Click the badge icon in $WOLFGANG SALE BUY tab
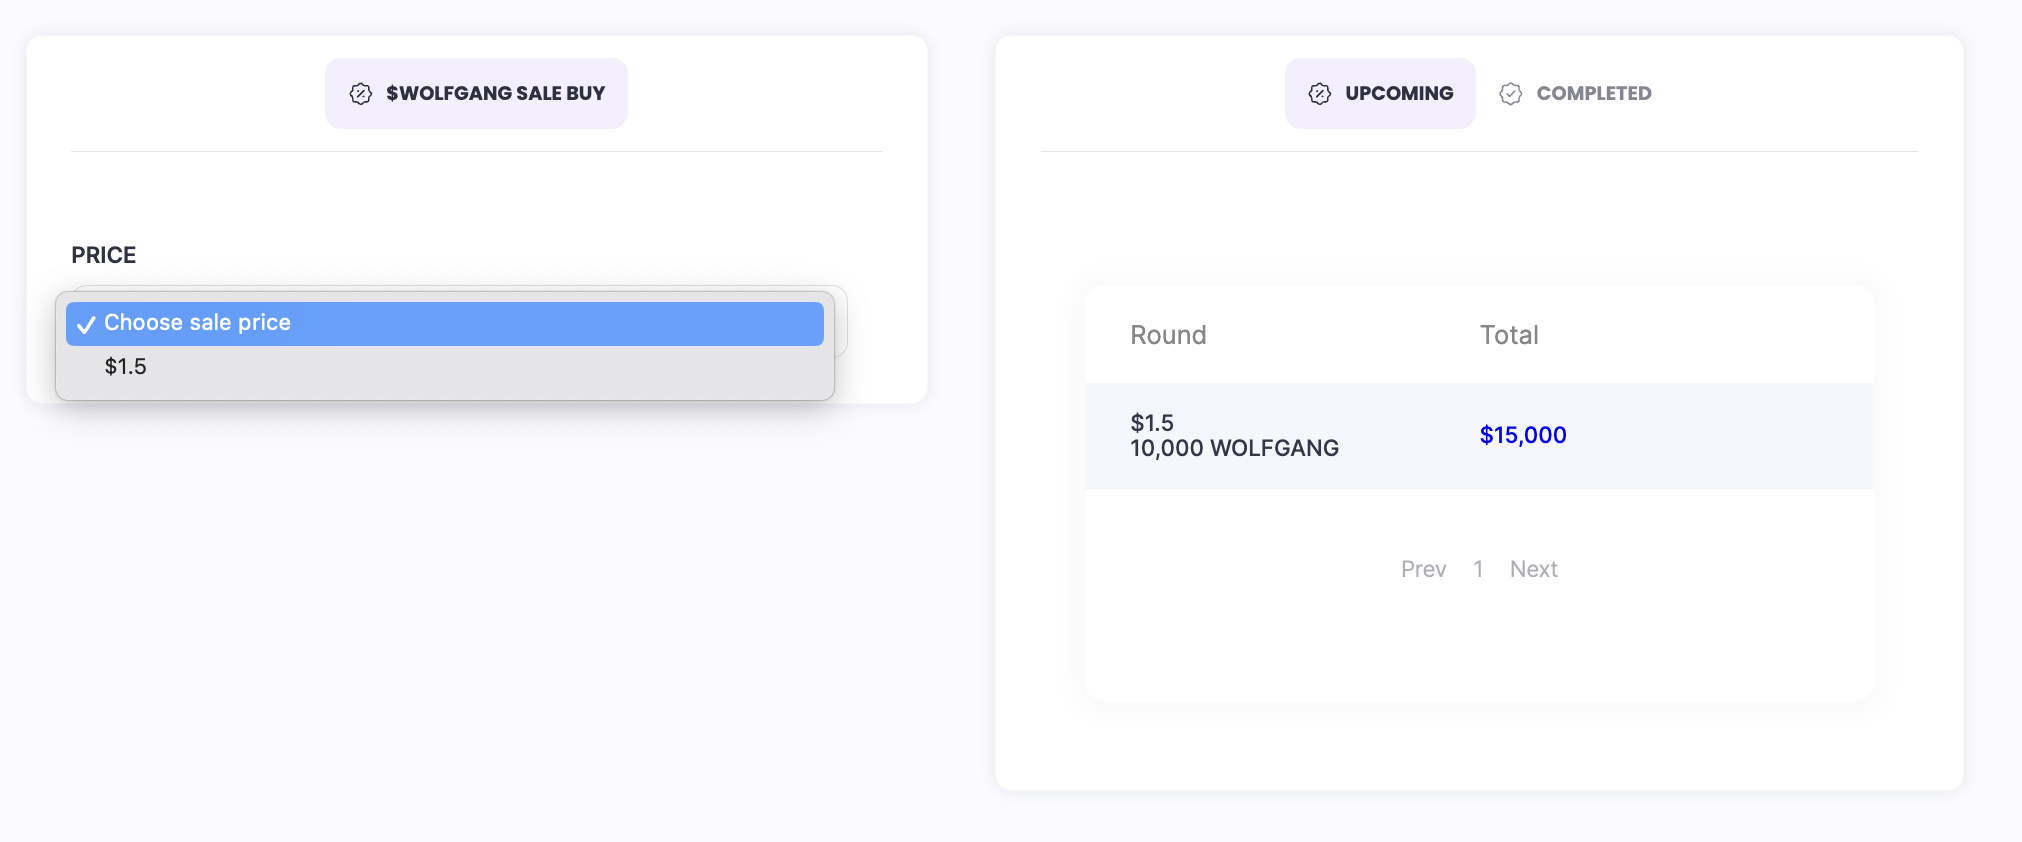Viewport: 2022px width, 842px height. [361, 94]
